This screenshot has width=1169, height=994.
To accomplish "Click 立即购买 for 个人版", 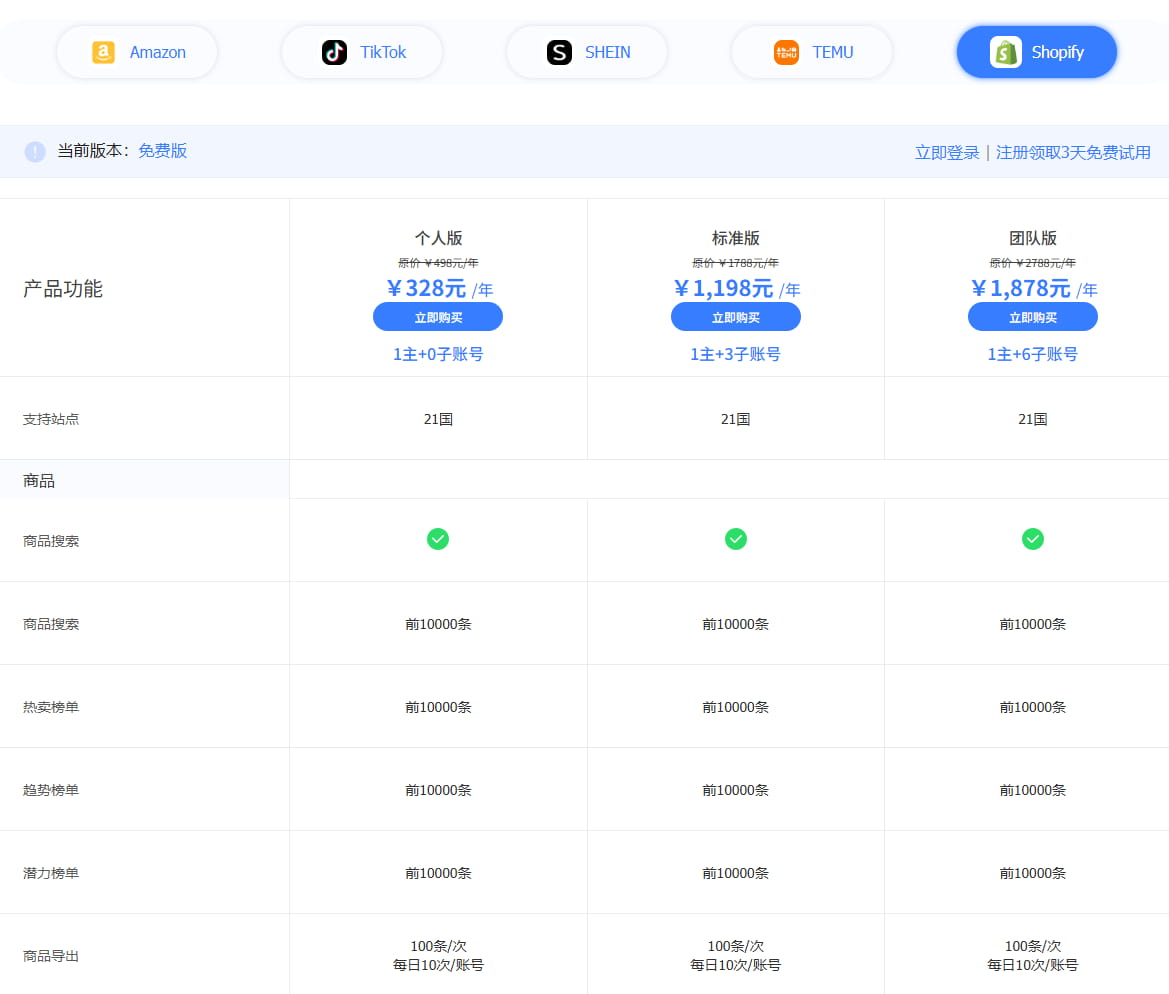I will pyautogui.click(x=438, y=317).
